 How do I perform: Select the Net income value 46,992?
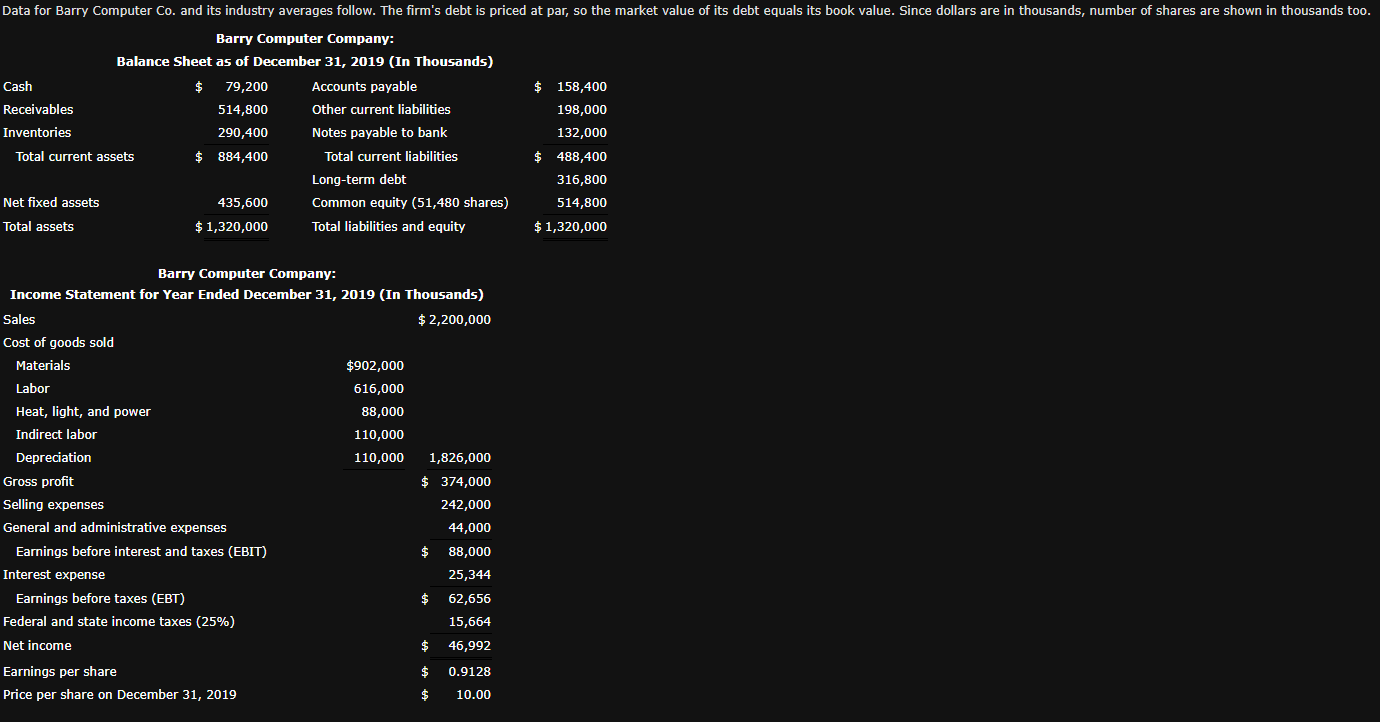[x=470, y=646]
